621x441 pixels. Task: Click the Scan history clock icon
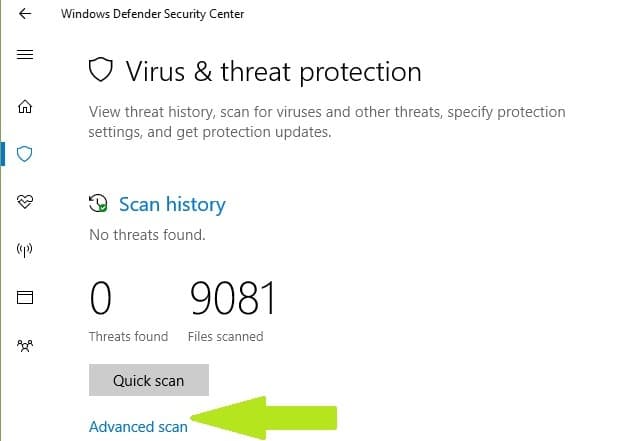98,204
